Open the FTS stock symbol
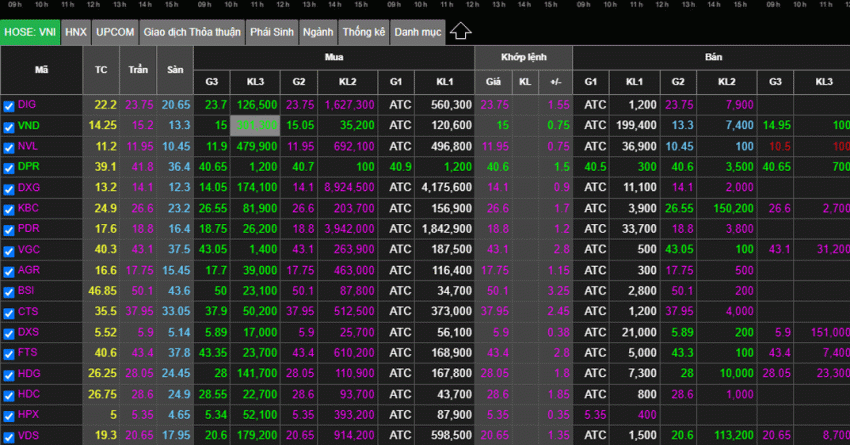Screen dimensions: 850x445 27,352
